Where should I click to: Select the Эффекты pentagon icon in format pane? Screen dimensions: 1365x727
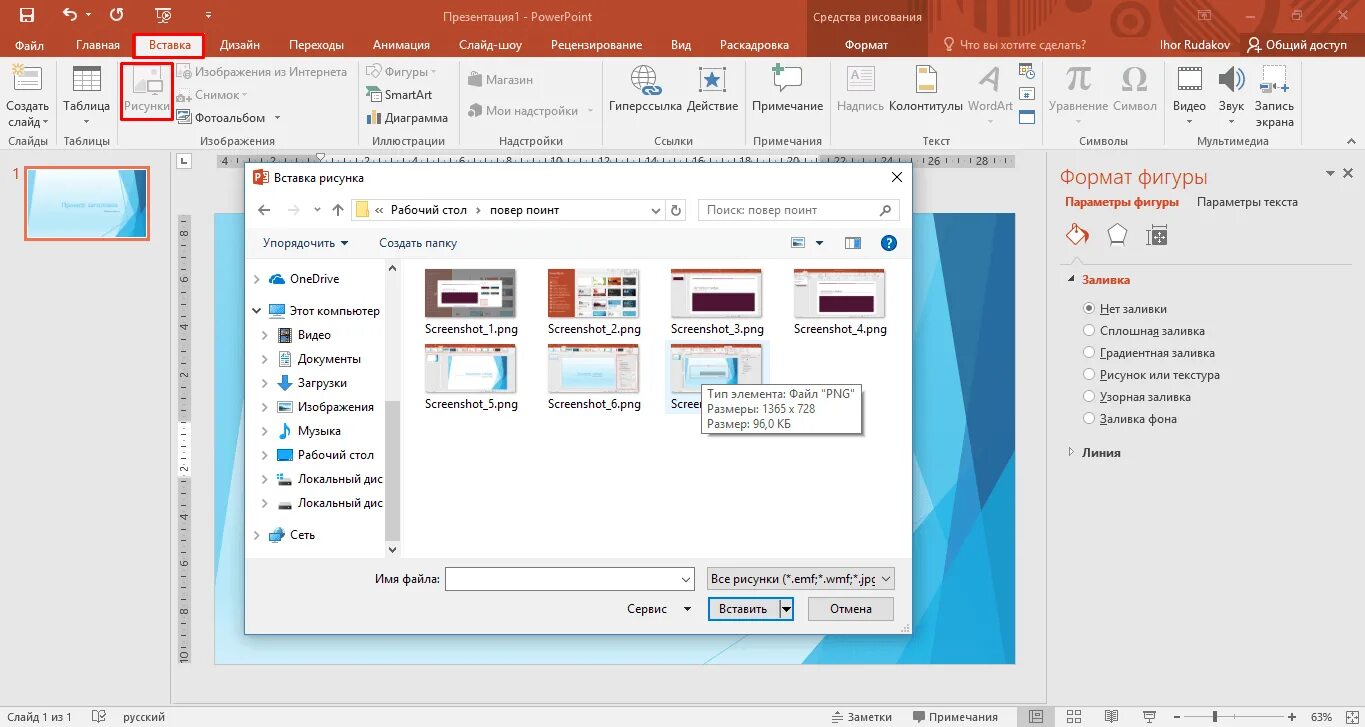tap(1117, 235)
